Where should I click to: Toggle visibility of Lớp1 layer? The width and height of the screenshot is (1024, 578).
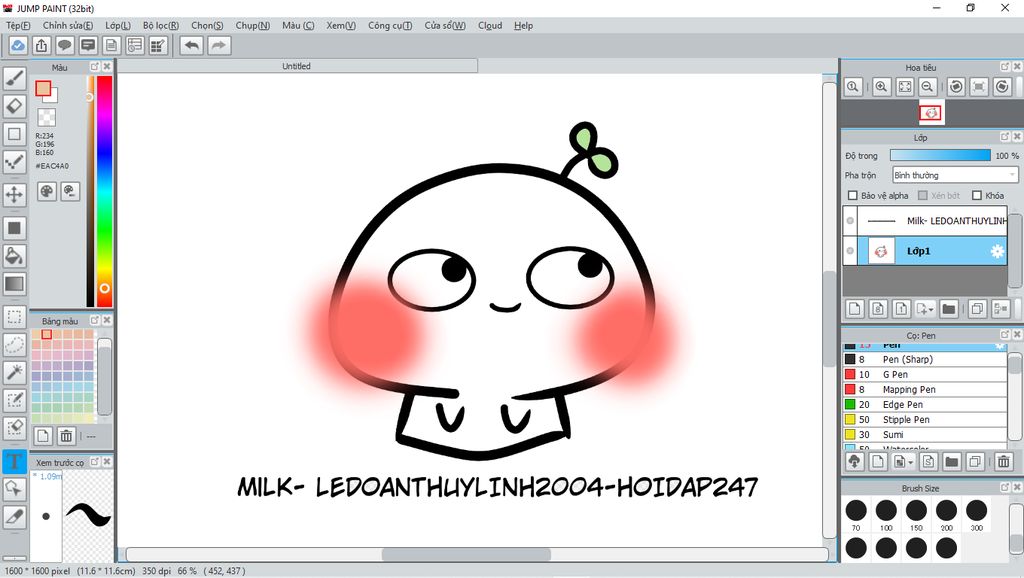click(850, 251)
